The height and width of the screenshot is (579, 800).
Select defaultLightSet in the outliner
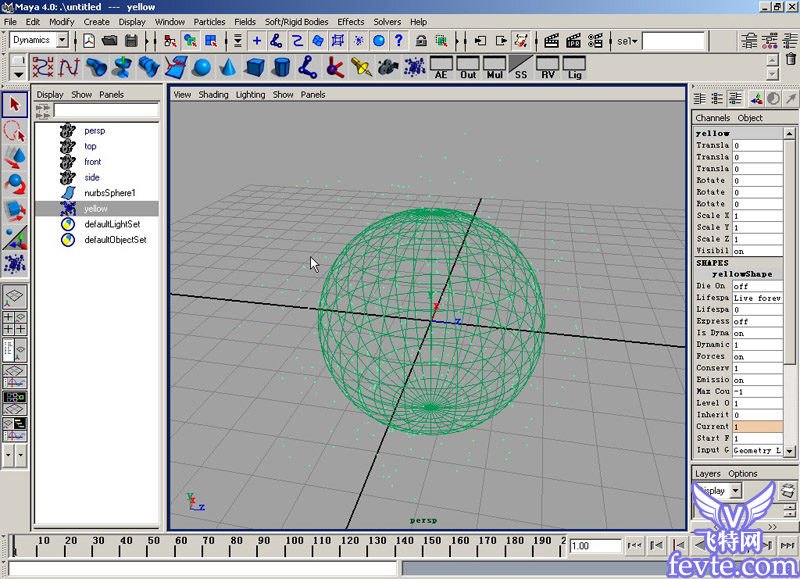112,224
